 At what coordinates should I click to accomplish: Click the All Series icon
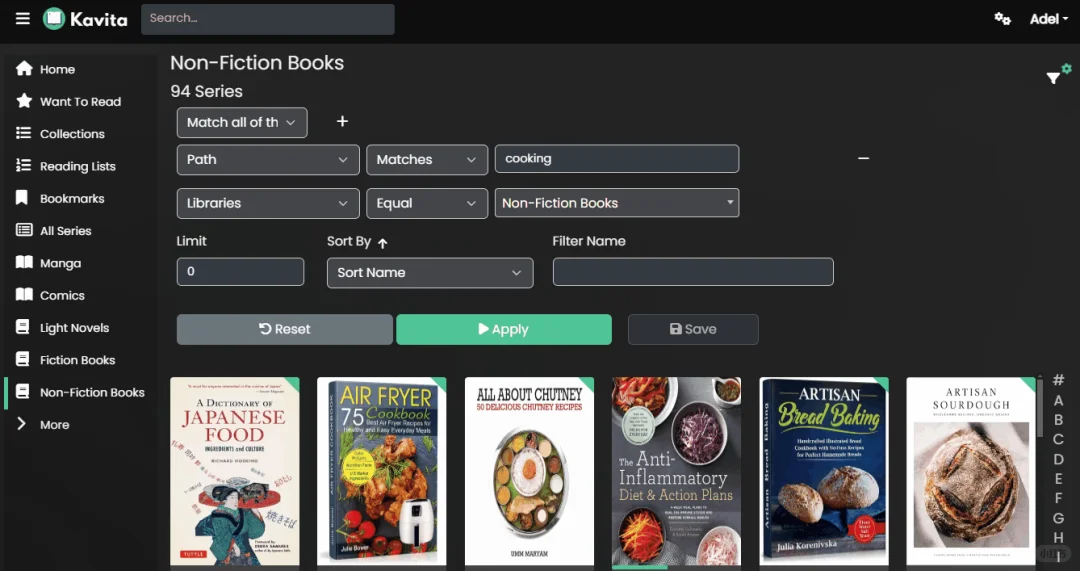tap(24, 230)
